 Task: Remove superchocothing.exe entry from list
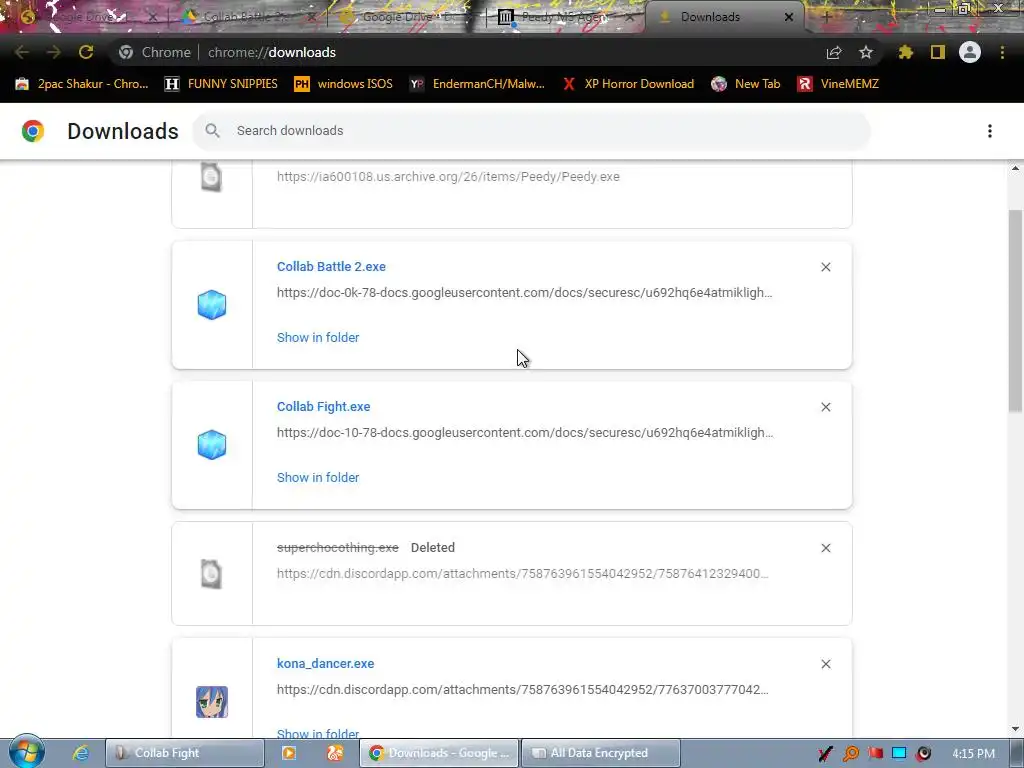point(825,548)
